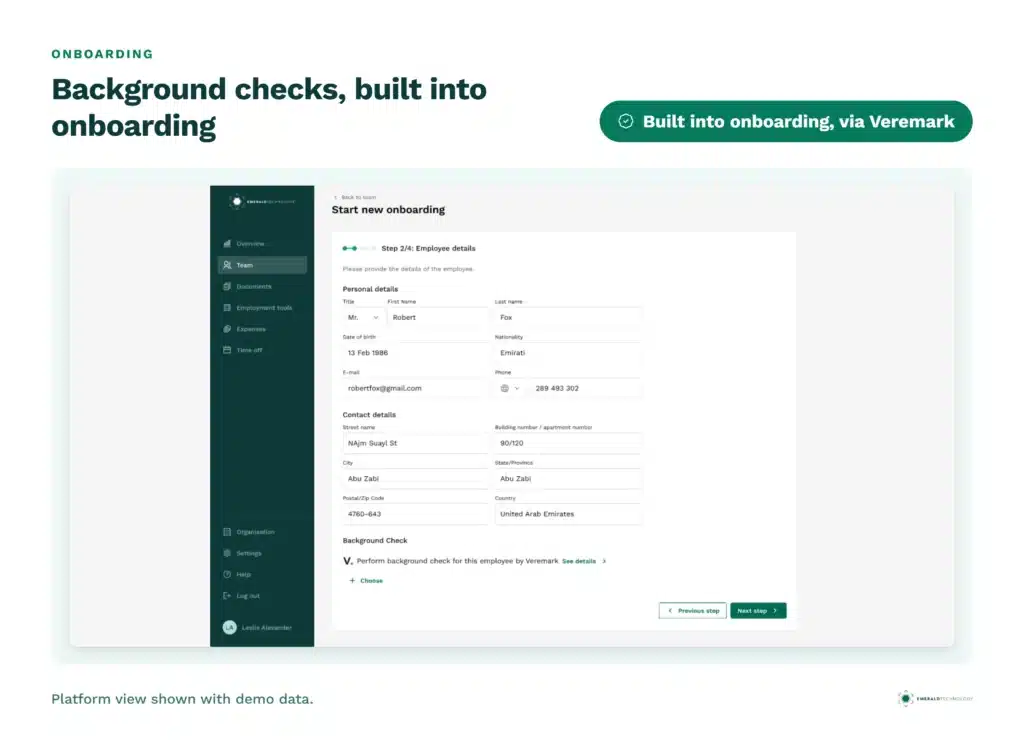The height and width of the screenshot is (753, 1024).
Task: Click the City field showing Abu Zabi
Action: tap(415, 479)
